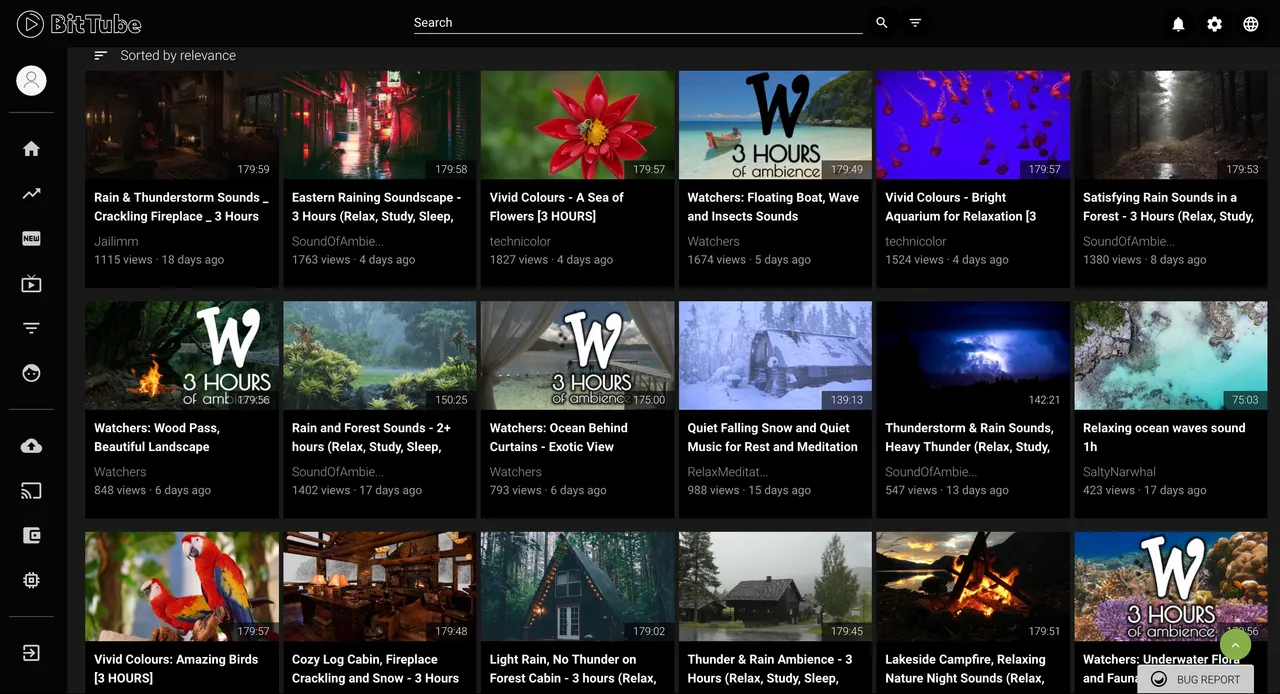
Task: Visit the Jailimm channel
Action: click(x=116, y=241)
